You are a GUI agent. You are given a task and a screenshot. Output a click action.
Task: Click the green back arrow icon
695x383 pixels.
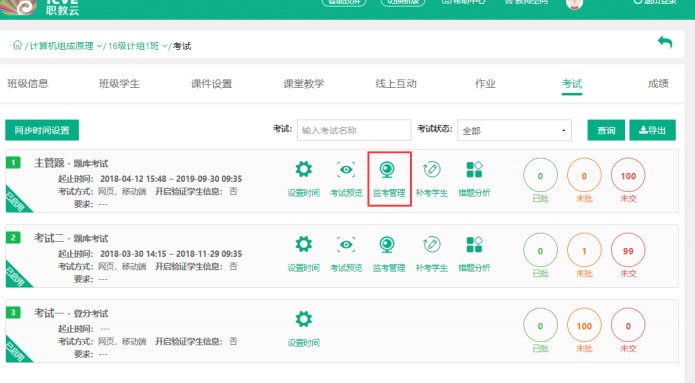pos(665,42)
